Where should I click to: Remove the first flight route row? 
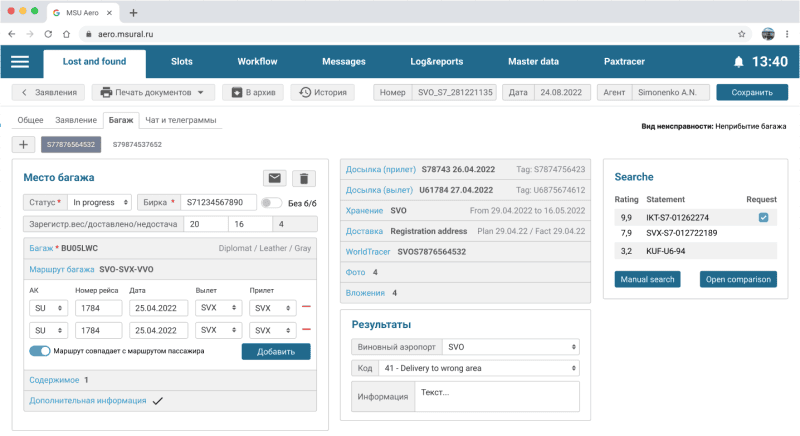click(x=305, y=307)
